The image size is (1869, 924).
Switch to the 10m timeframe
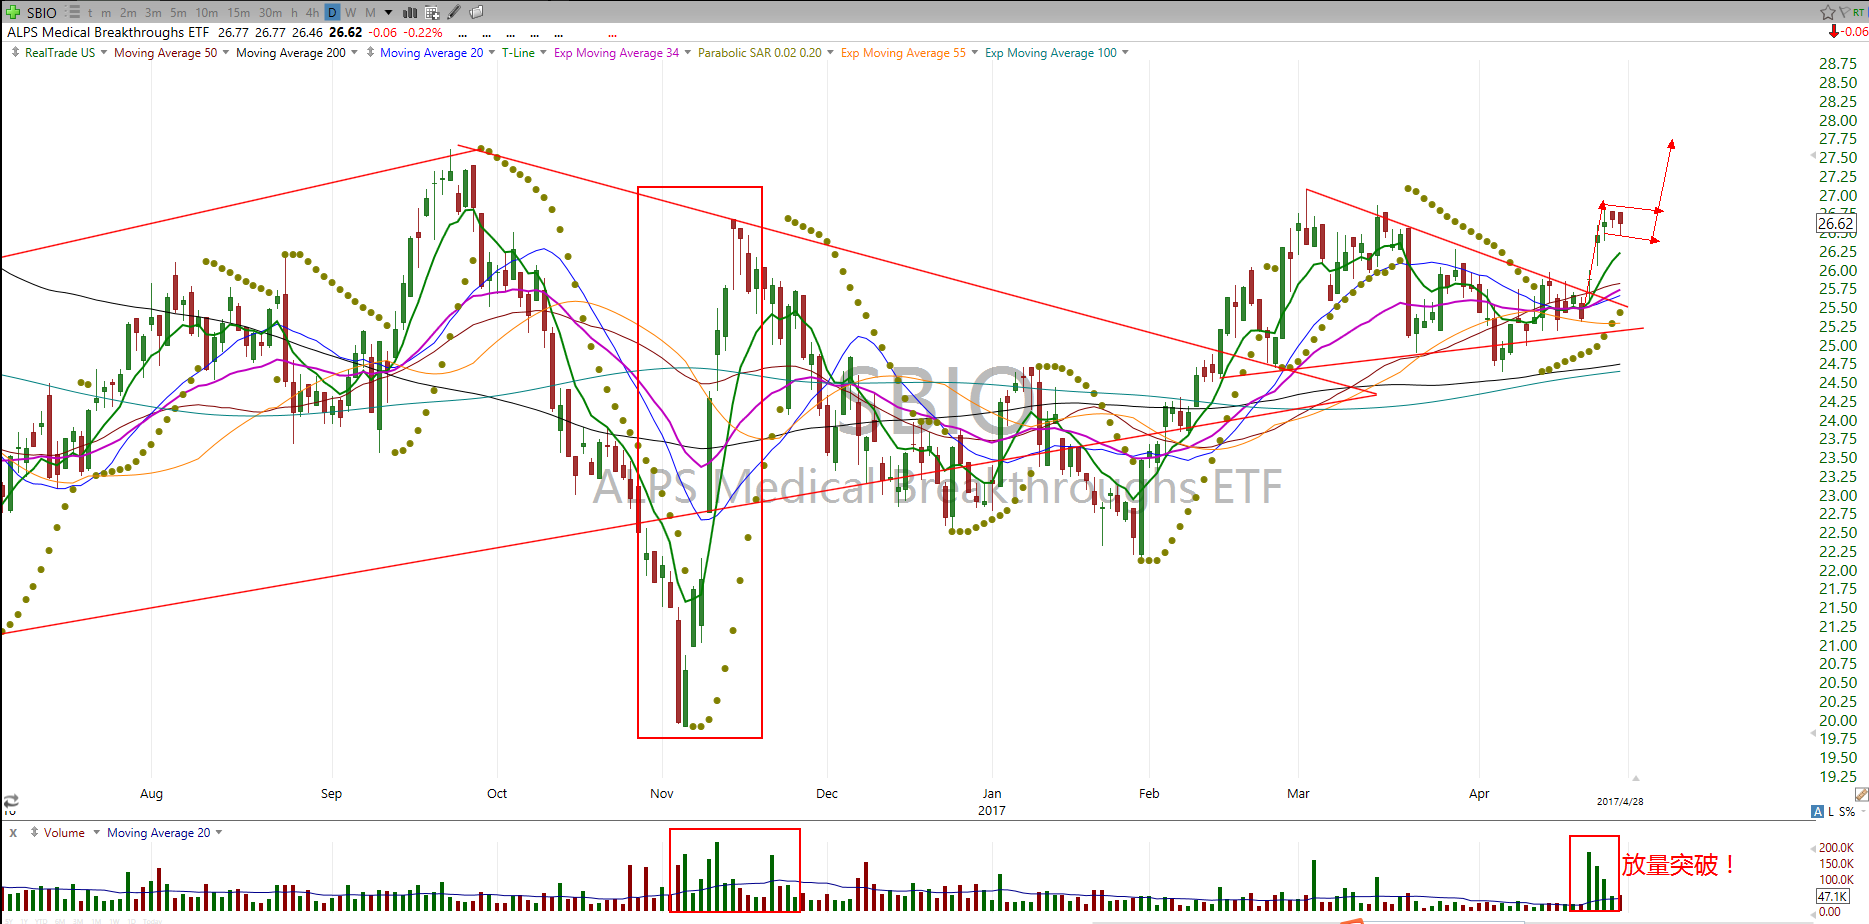tap(207, 13)
